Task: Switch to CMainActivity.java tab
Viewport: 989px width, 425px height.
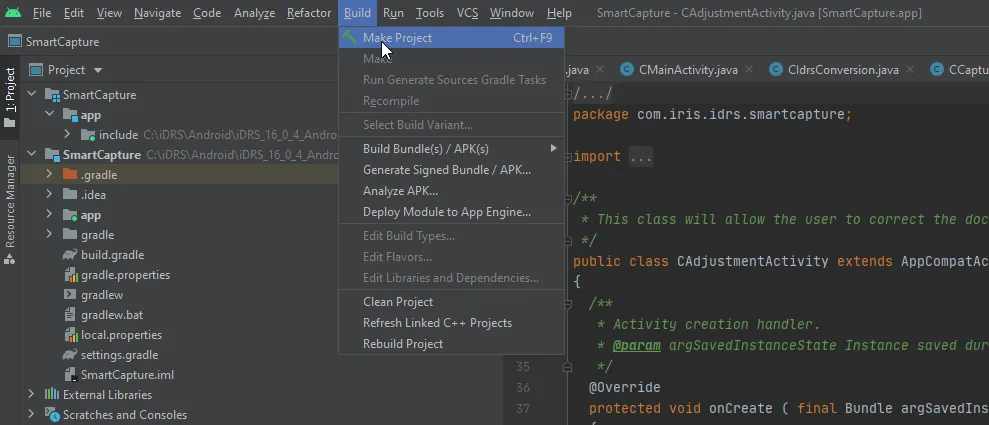Action: (x=688, y=70)
